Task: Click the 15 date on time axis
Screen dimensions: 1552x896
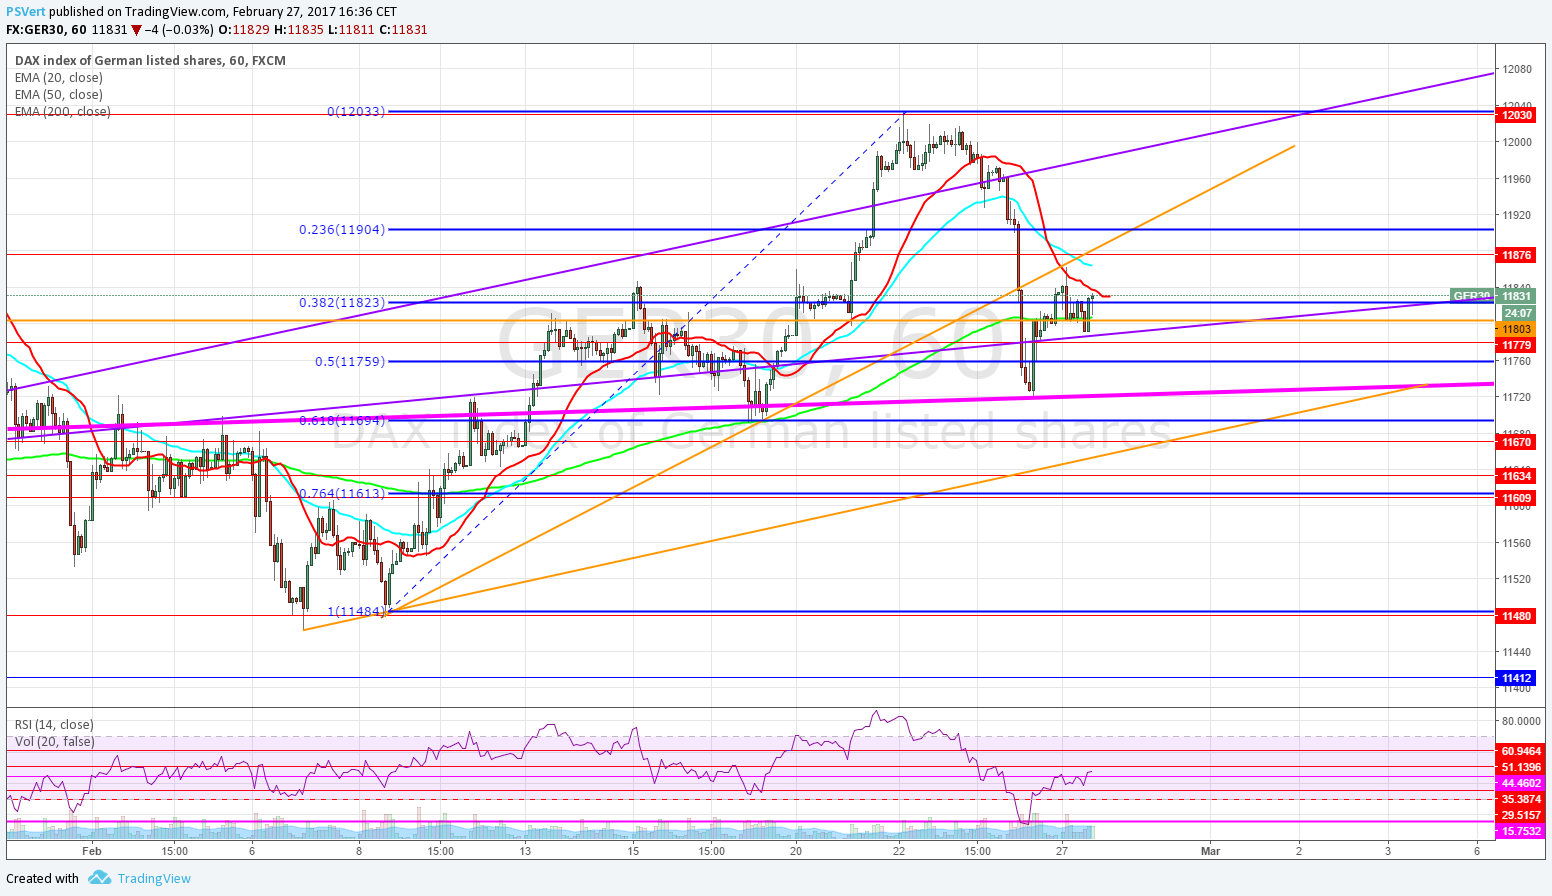Action: click(x=632, y=851)
